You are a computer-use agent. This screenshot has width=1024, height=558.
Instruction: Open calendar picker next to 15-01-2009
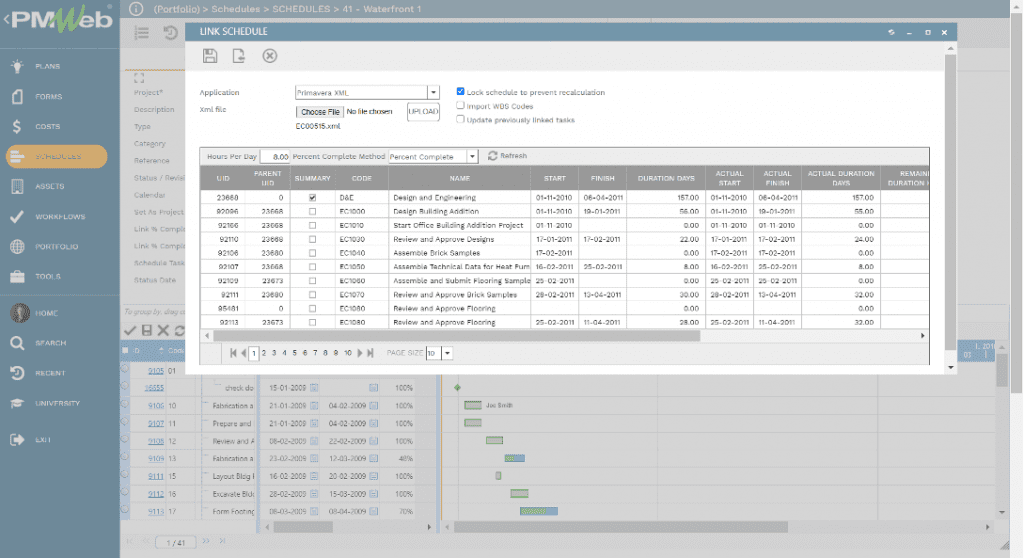[314, 388]
